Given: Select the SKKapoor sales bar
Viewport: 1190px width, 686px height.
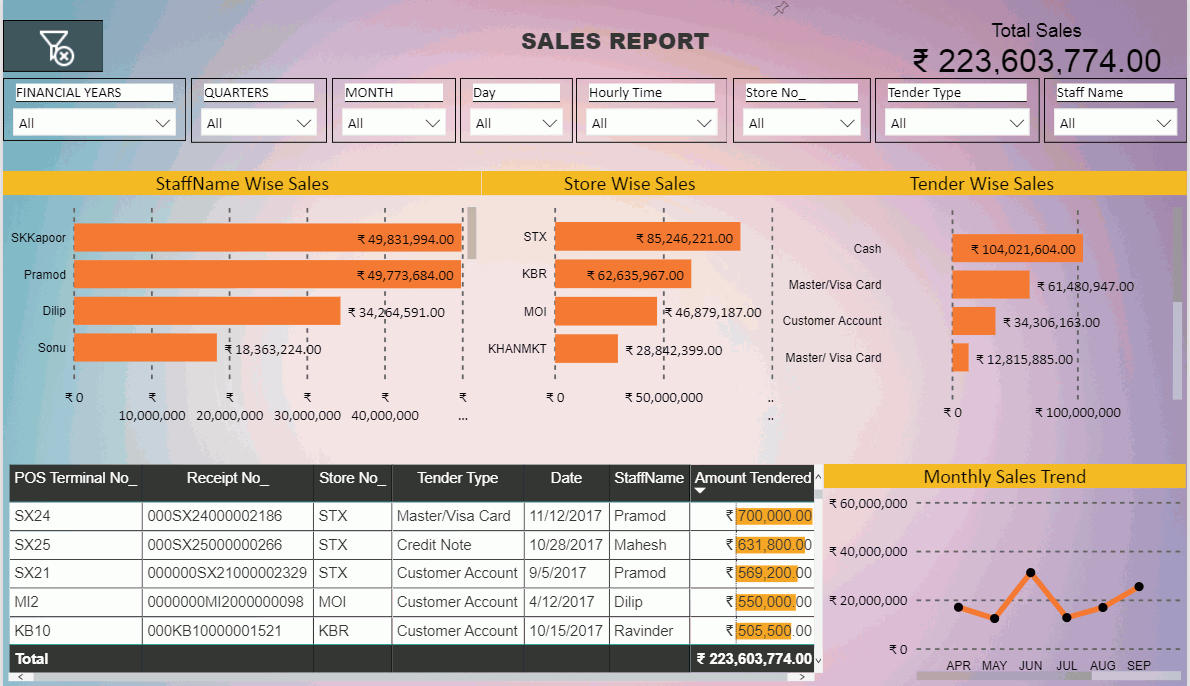Looking at the screenshot, I should pyautogui.click(x=267, y=238).
